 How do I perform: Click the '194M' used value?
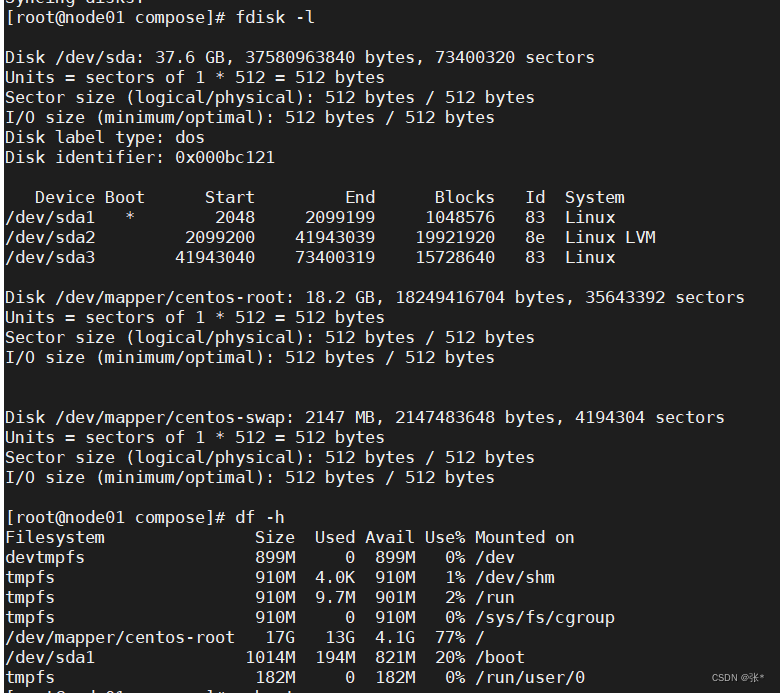tap(335, 657)
